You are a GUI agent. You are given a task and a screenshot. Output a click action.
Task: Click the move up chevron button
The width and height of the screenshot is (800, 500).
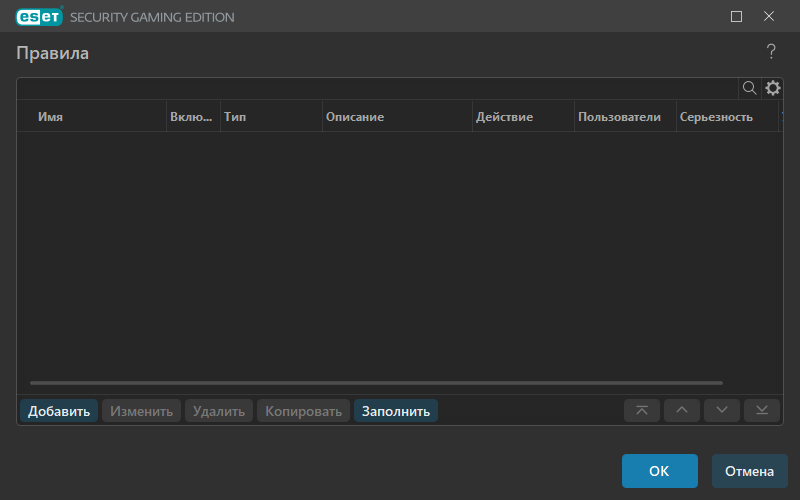point(682,411)
